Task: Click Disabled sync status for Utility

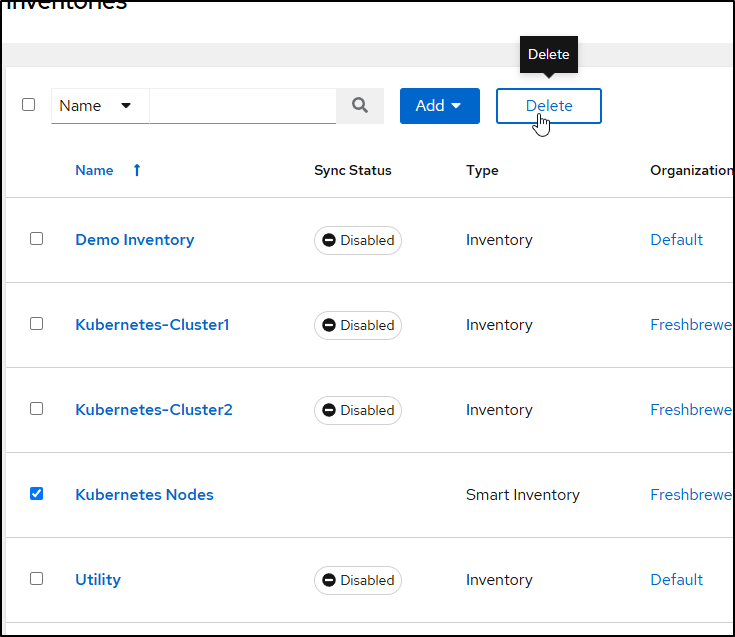Action: point(358,580)
